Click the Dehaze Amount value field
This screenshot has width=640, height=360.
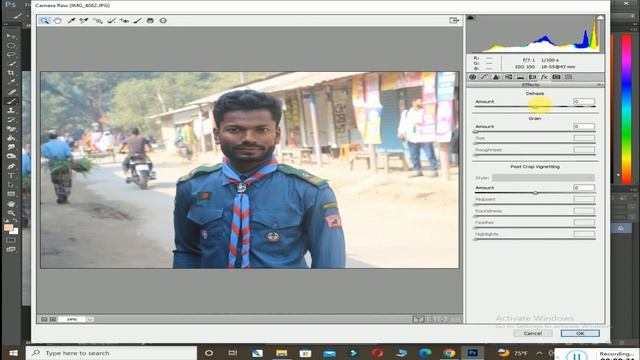584,101
